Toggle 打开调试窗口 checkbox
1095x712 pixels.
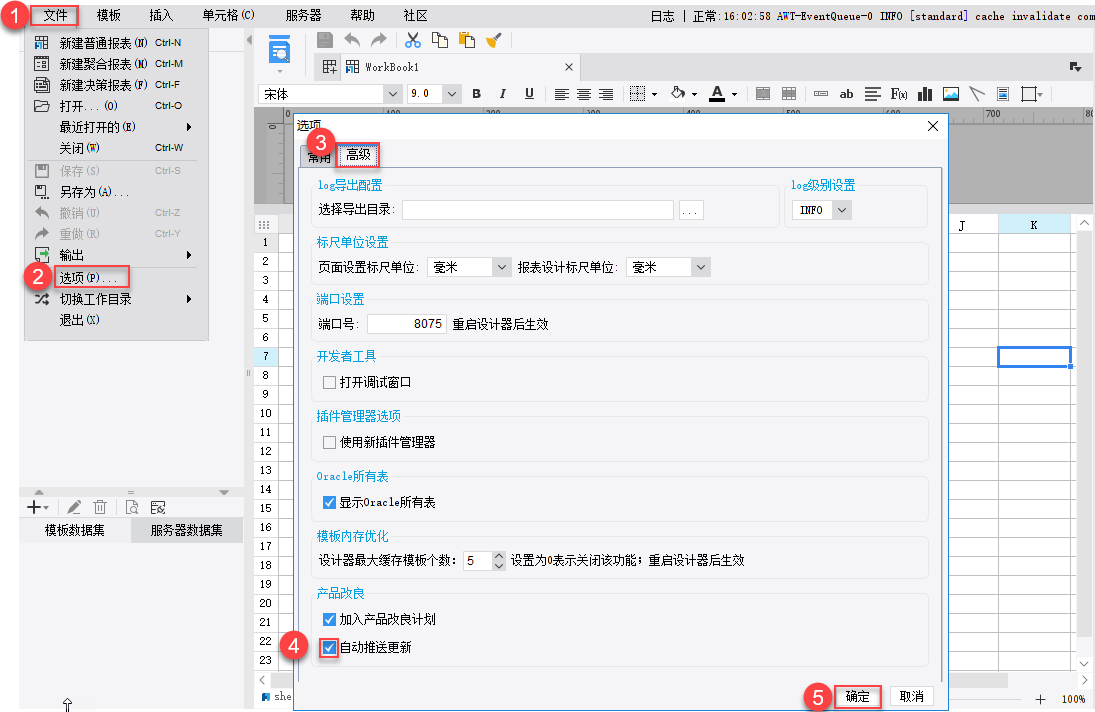[x=330, y=383]
